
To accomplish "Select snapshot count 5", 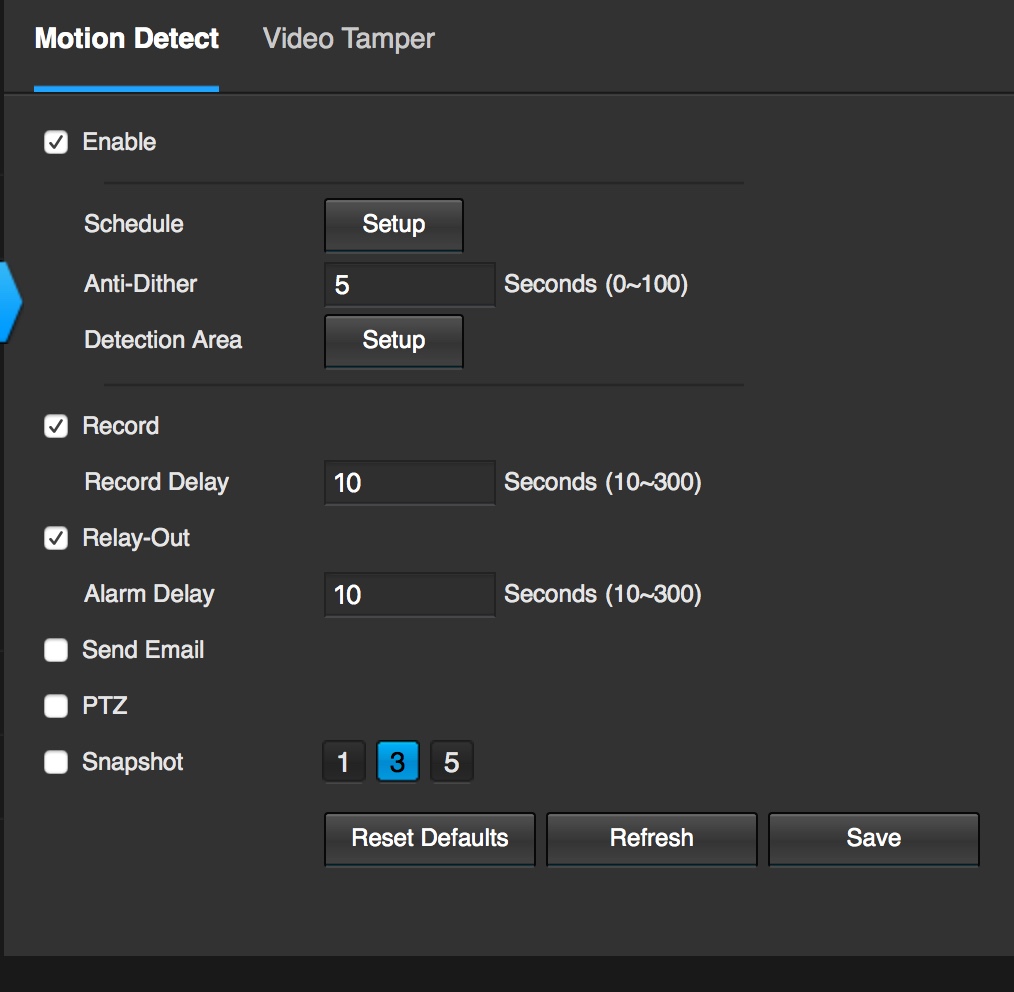I will [x=451, y=762].
